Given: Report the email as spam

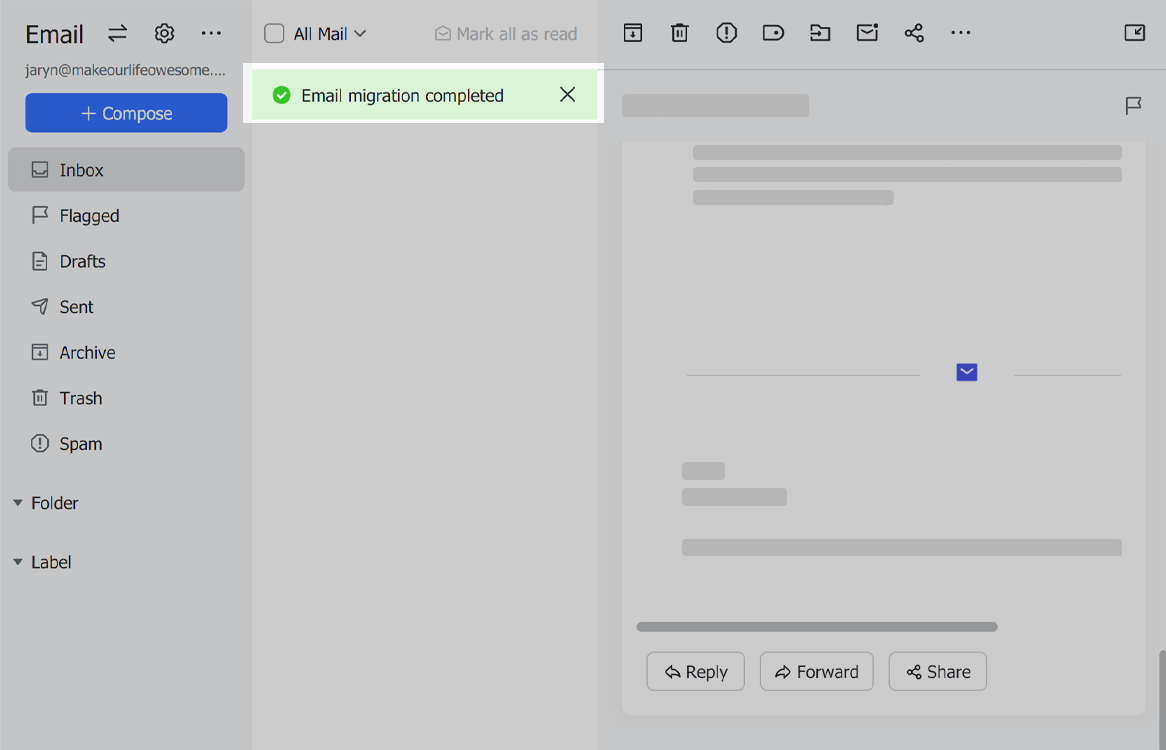Looking at the screenshot, I should 726,32.
